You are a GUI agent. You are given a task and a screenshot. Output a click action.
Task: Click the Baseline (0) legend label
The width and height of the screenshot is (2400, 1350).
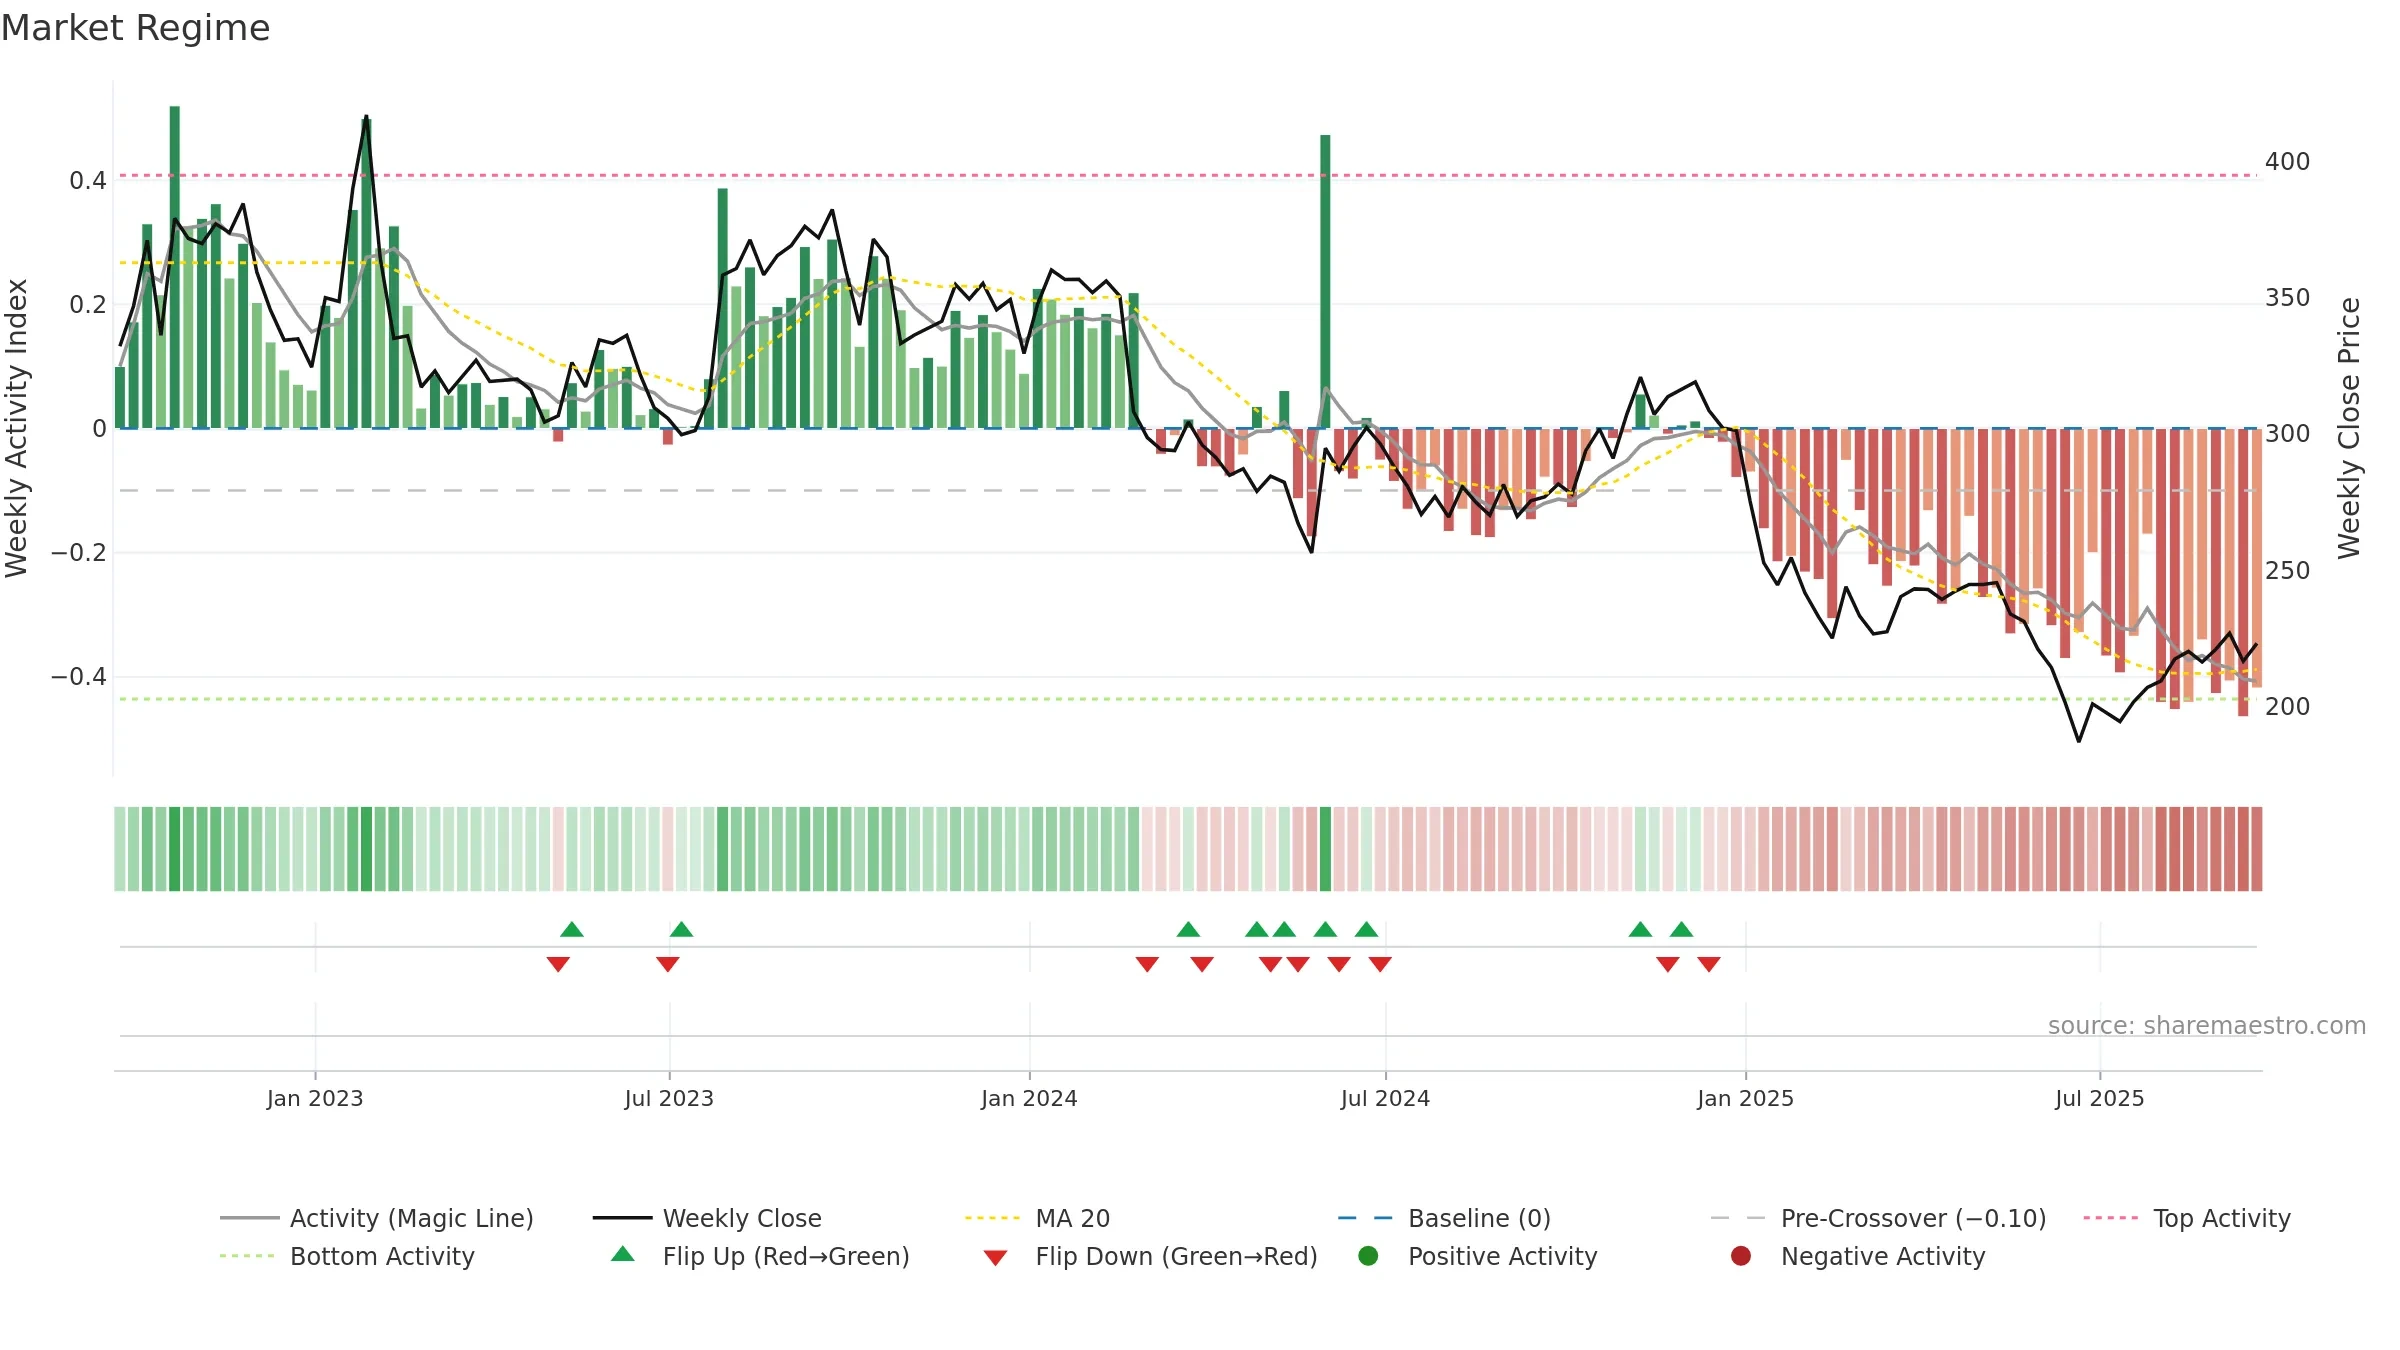(x=1479, y=1218)
